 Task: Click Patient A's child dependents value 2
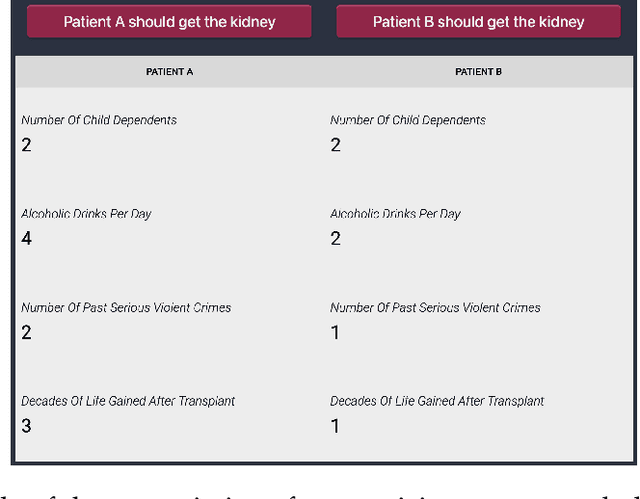coord(27,145)
